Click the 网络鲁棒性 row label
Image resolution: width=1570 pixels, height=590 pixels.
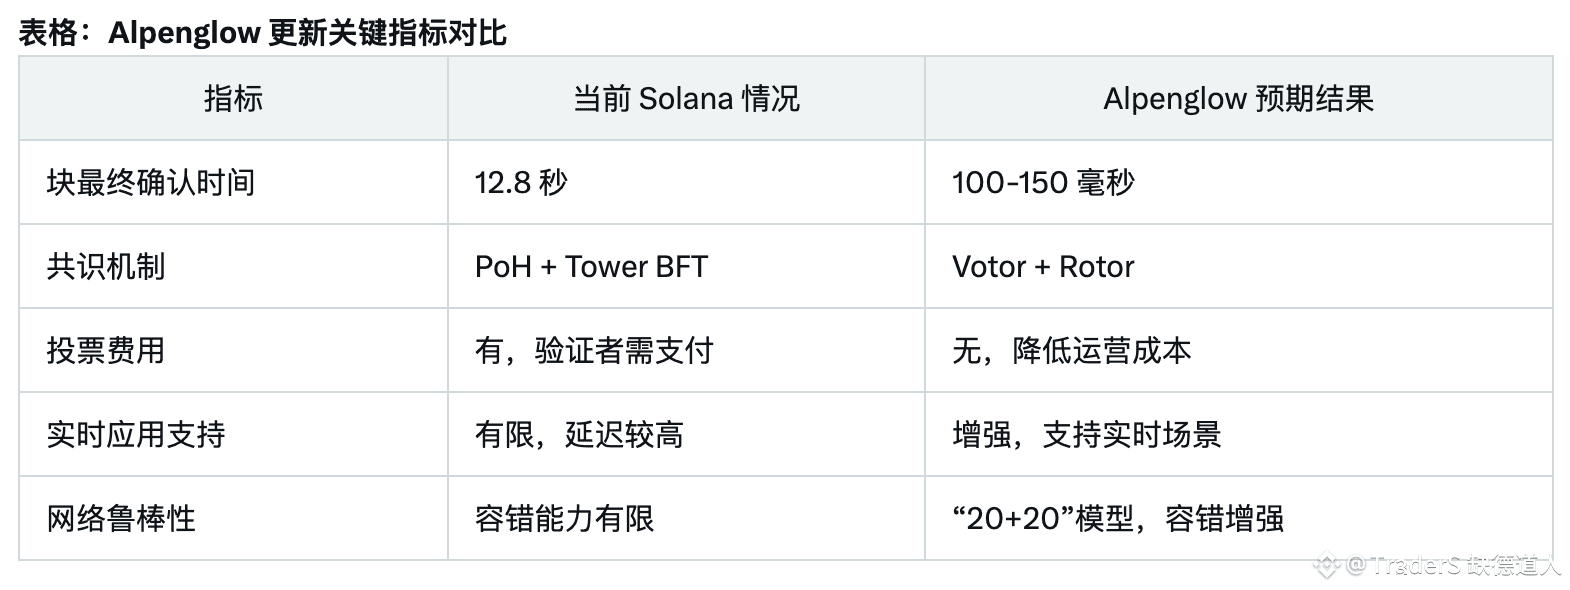(x=121, y=518)
